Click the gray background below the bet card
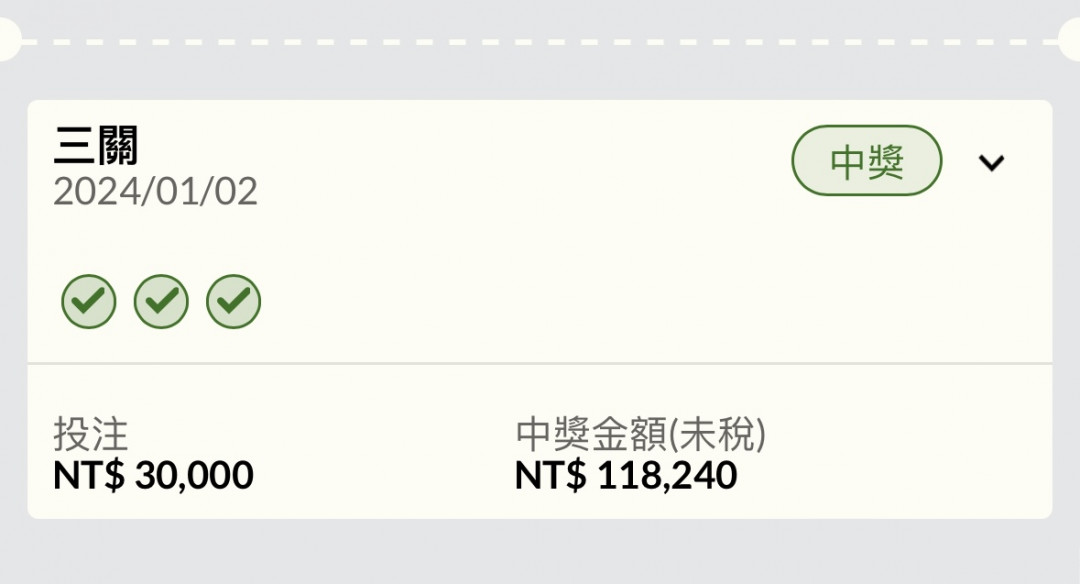Screen dimensions: 1080x584 [540, 551]
